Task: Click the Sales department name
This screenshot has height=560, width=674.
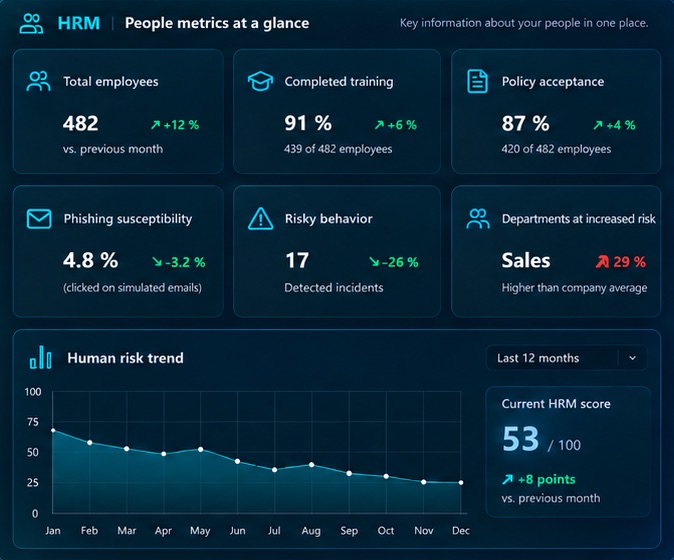Action: pos(526,260)
